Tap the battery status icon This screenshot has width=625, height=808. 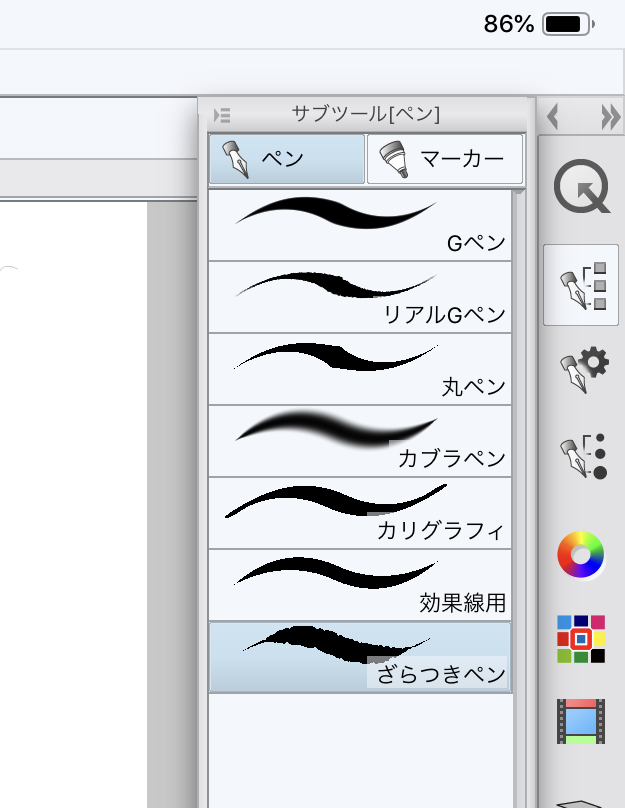(x=568, y=25)
